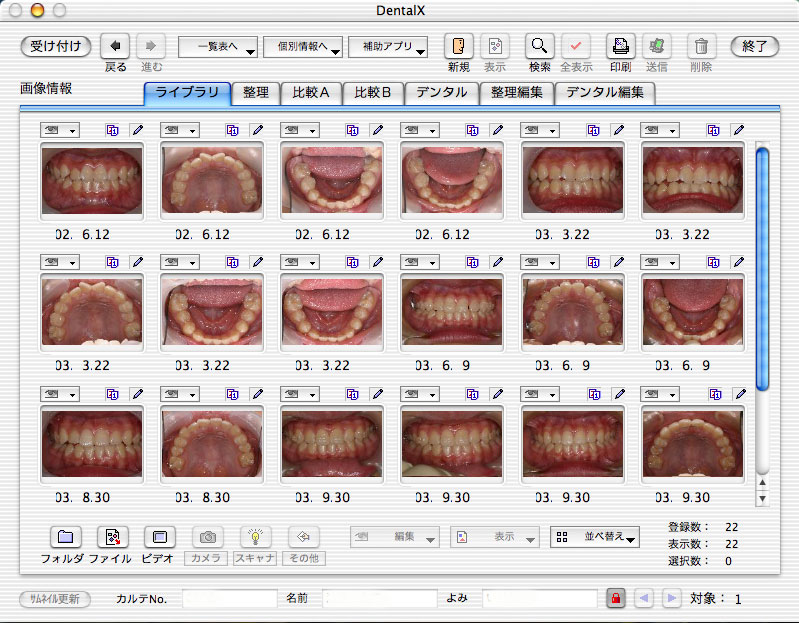Click the 終了 quit button

tap(754, 46)
